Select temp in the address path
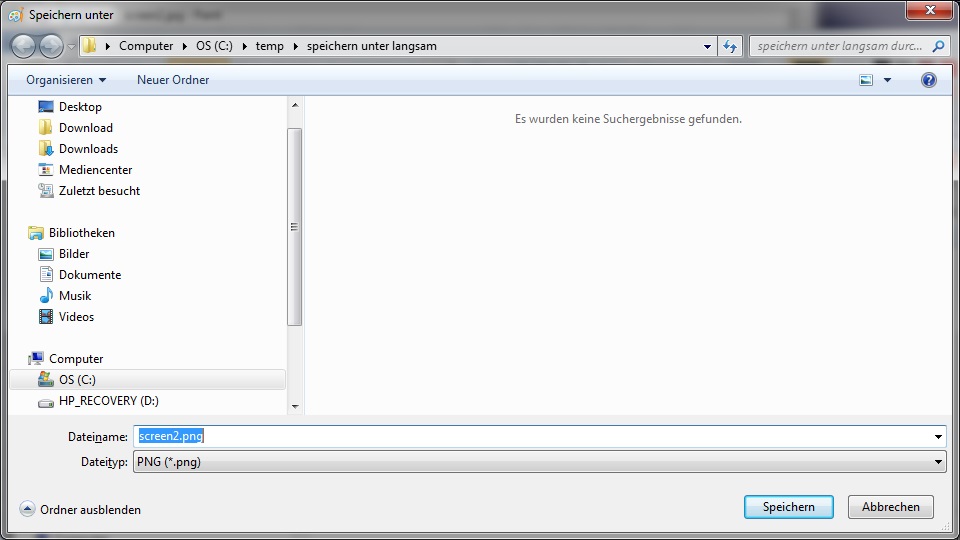 269,46
